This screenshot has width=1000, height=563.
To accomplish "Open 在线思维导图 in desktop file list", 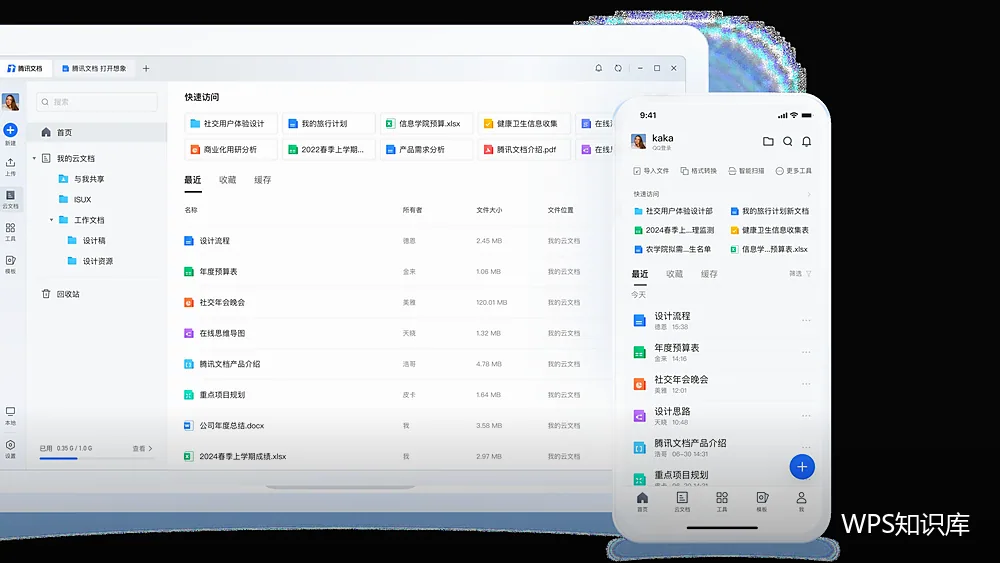I will pos(222,333).
